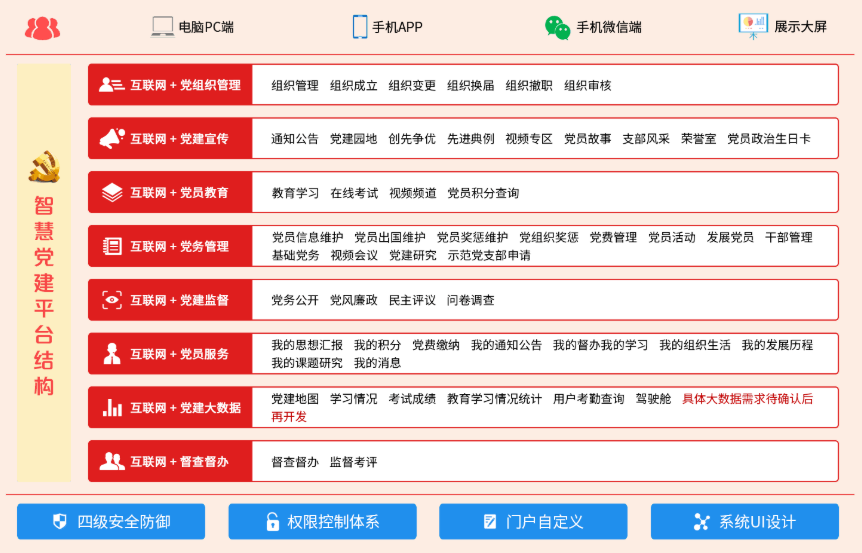Select the 互联网 + 党组织管理 header

[170, 85]
